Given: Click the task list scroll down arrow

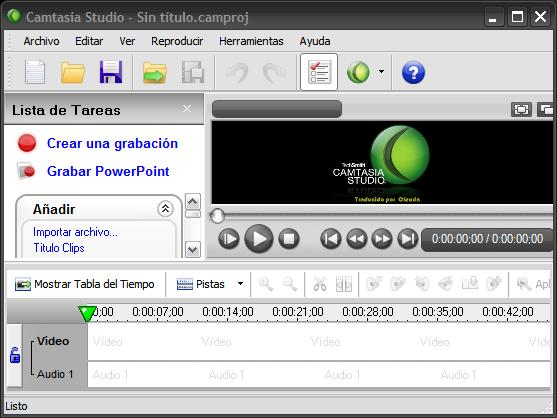Looking at the screenshot, I should point(193,249).
